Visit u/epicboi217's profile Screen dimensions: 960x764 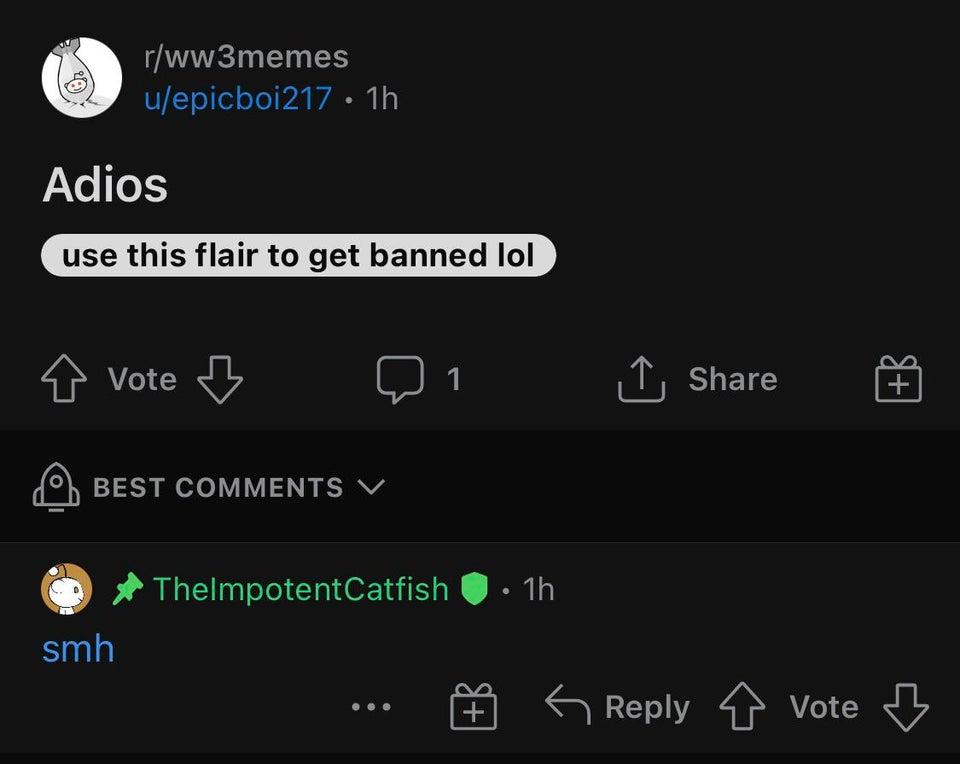point(238,99)
